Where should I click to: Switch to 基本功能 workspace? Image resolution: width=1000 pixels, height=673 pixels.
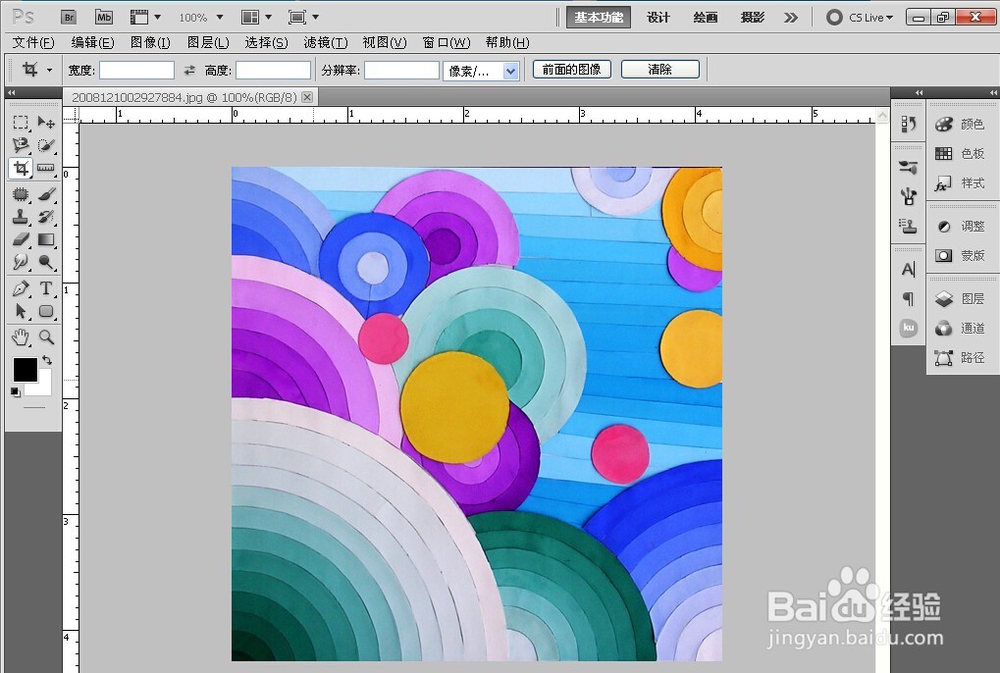(598, 17)
